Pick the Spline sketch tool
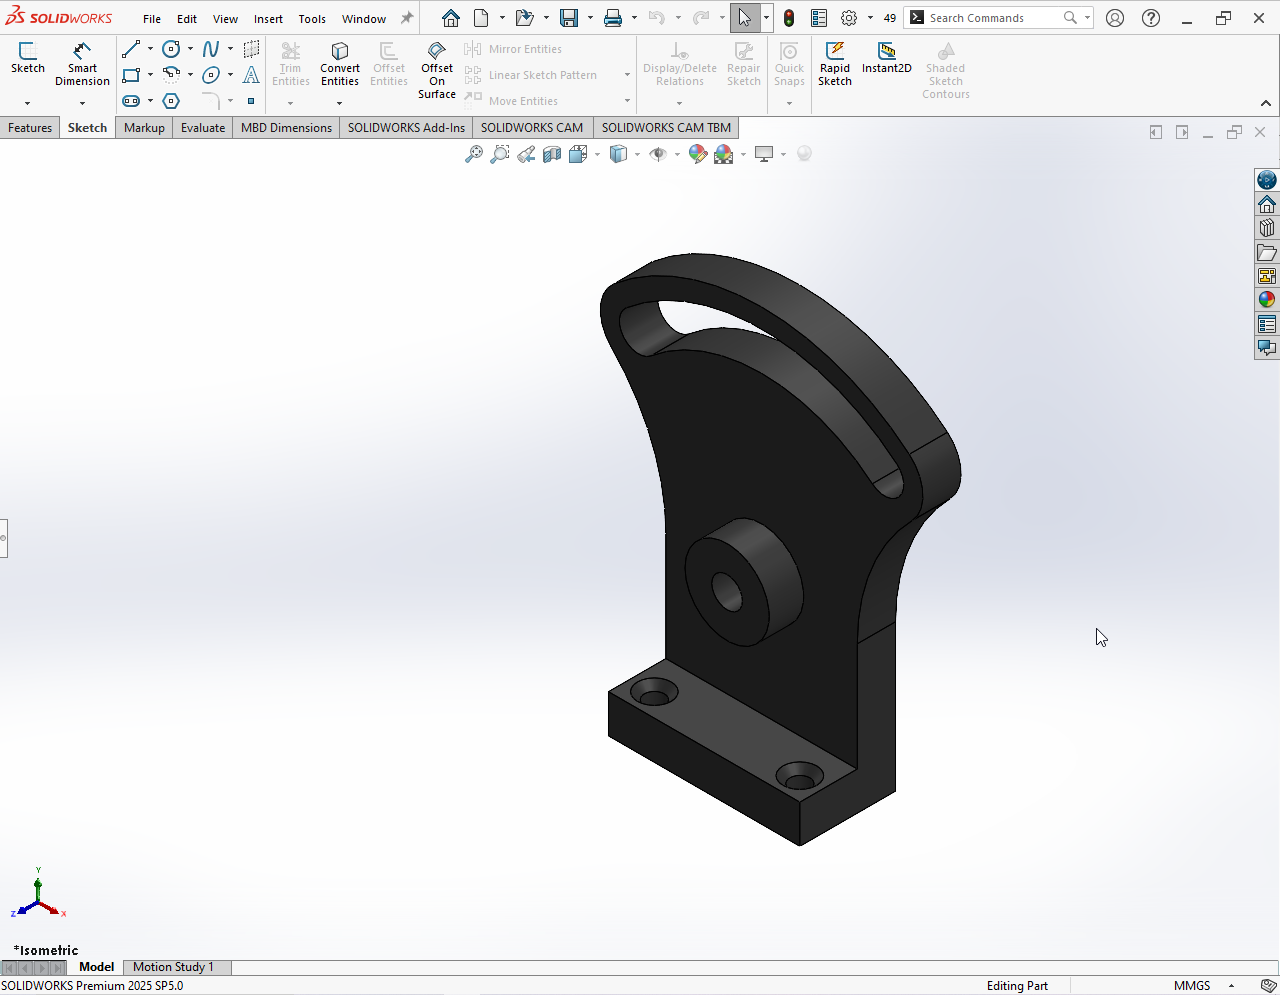This screenshot has height=995, width=1280. (x=211, y=49)
